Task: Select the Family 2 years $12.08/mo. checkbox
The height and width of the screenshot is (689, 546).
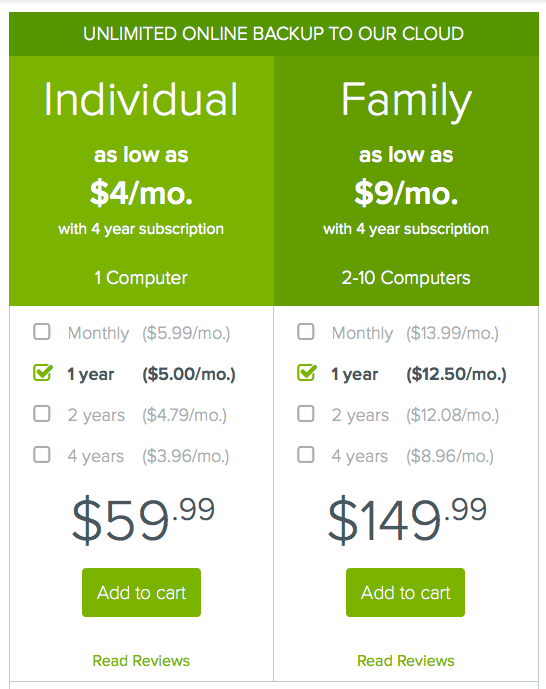Action: coord(306,413)
